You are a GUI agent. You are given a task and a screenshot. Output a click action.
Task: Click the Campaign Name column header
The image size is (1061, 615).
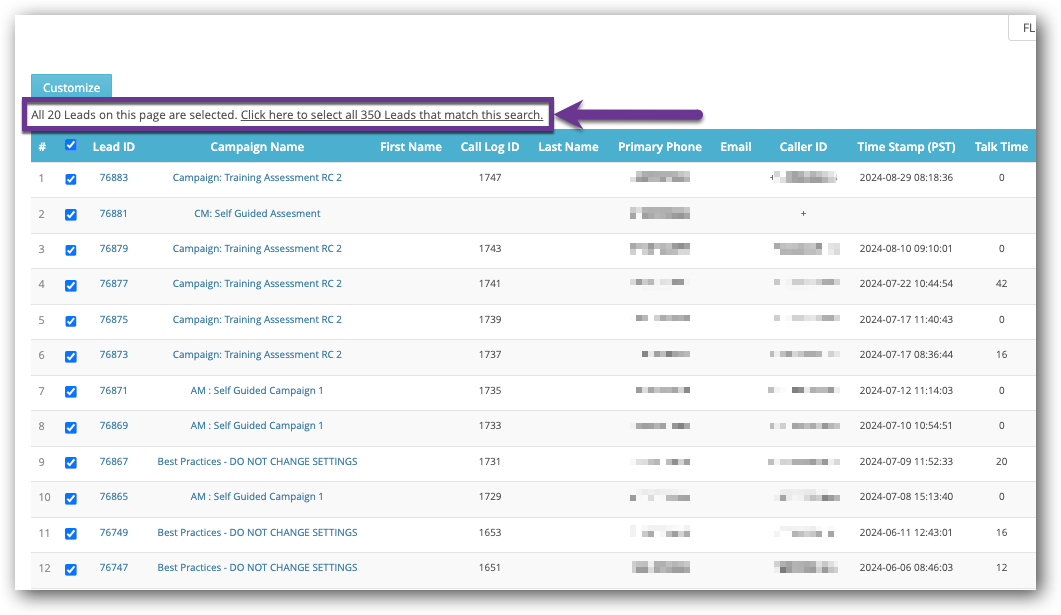click(256, 146)
